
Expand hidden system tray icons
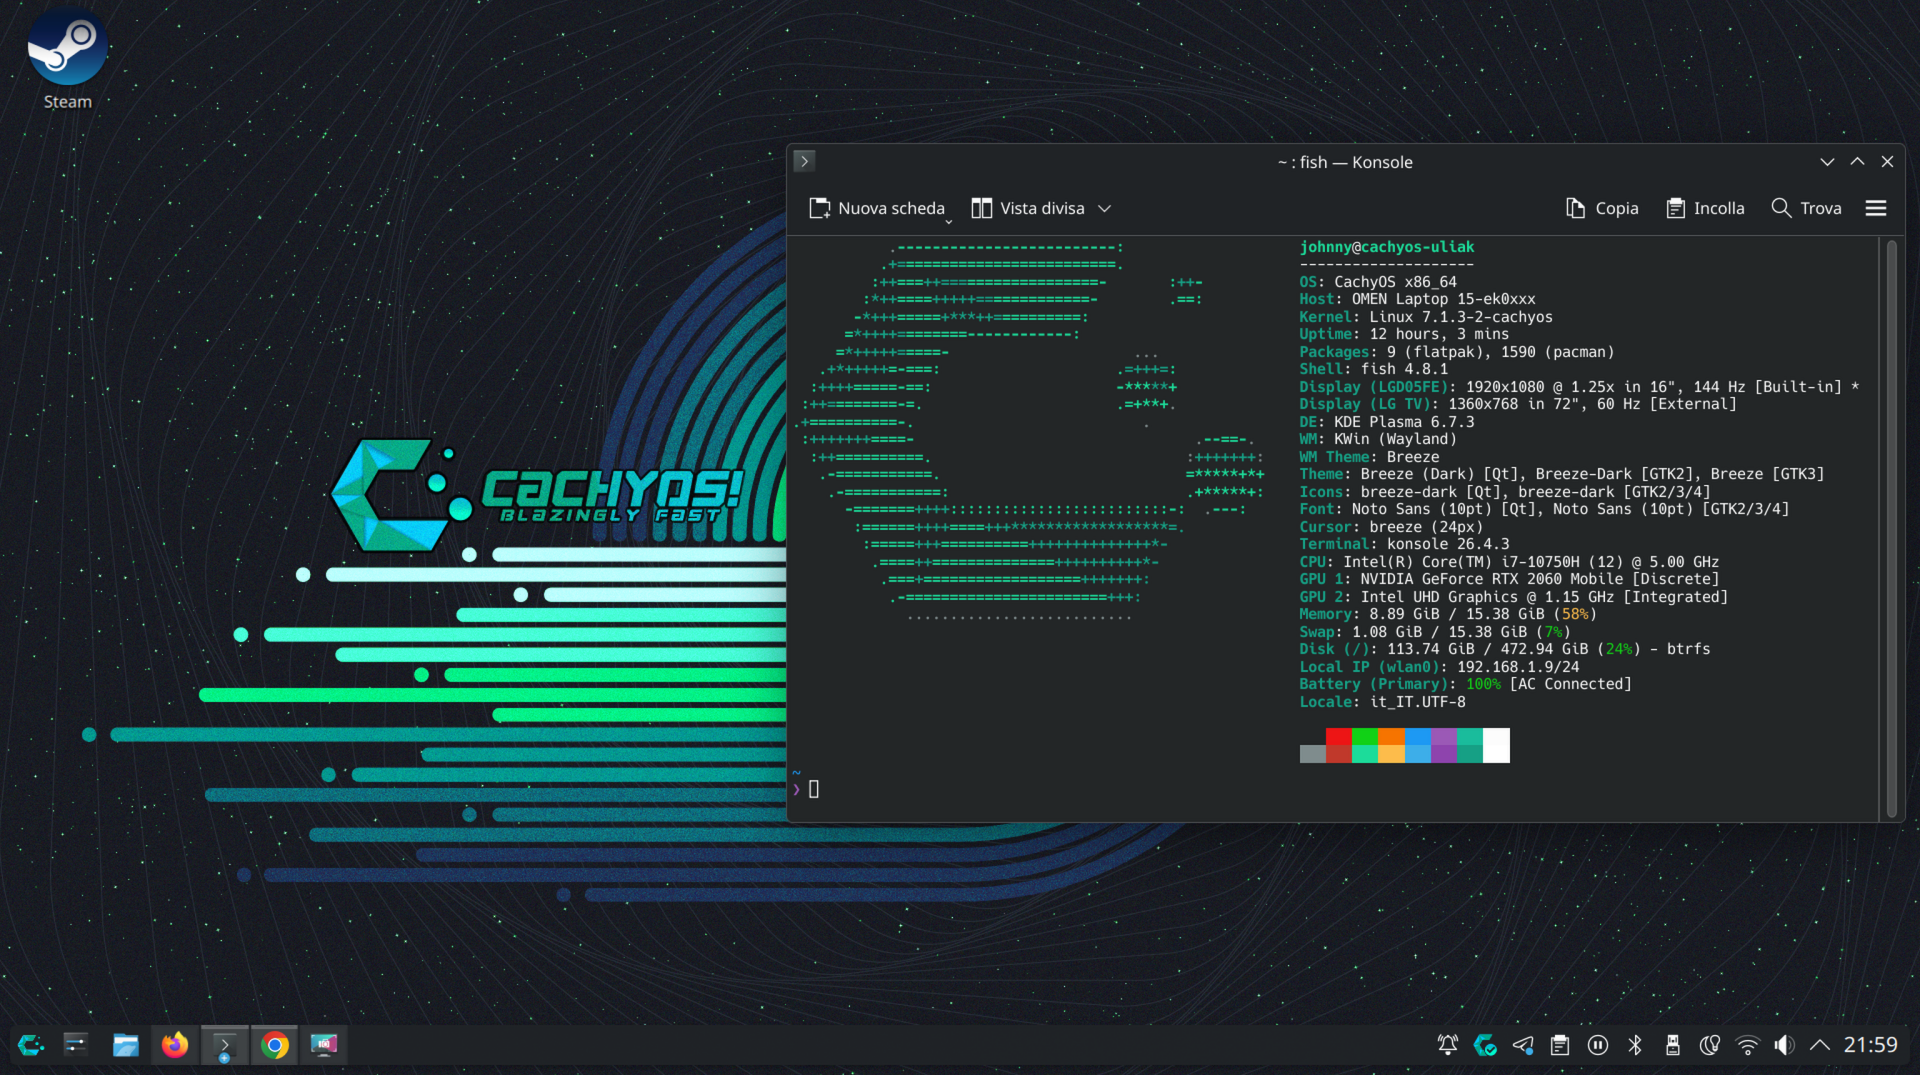[x=1820, y=1045]
